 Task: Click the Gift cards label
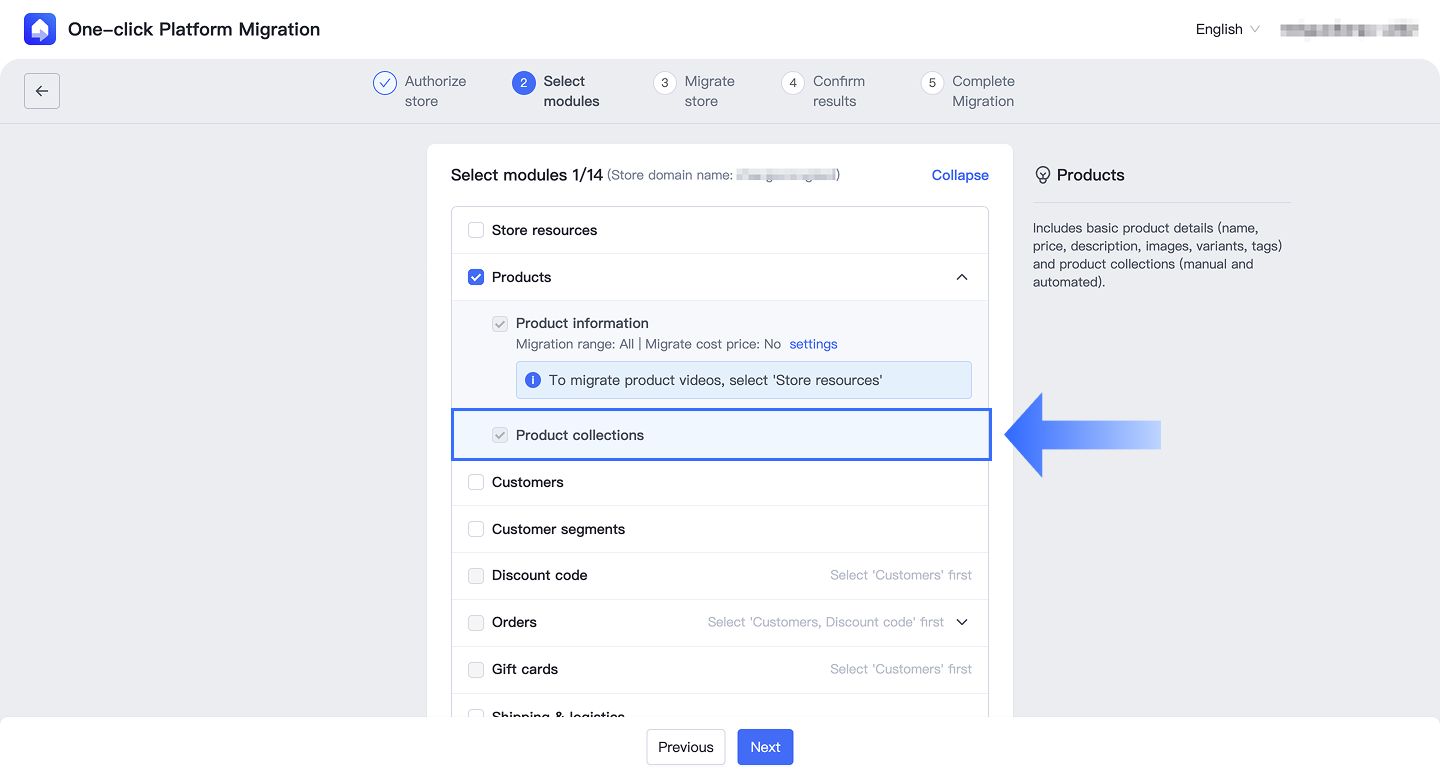525,669
